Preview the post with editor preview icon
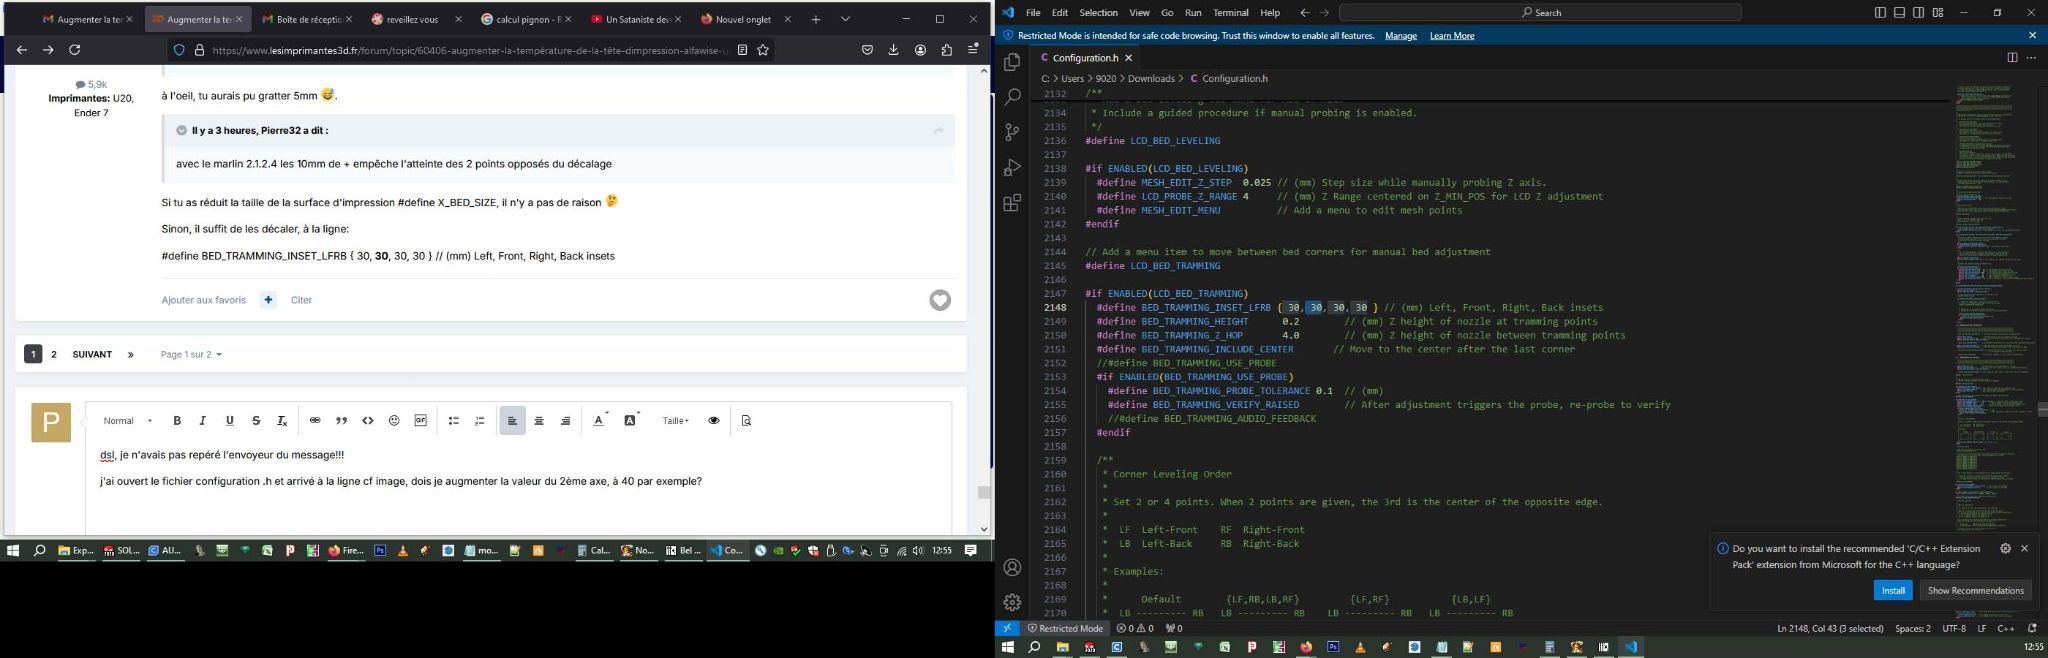 [746, 421]
